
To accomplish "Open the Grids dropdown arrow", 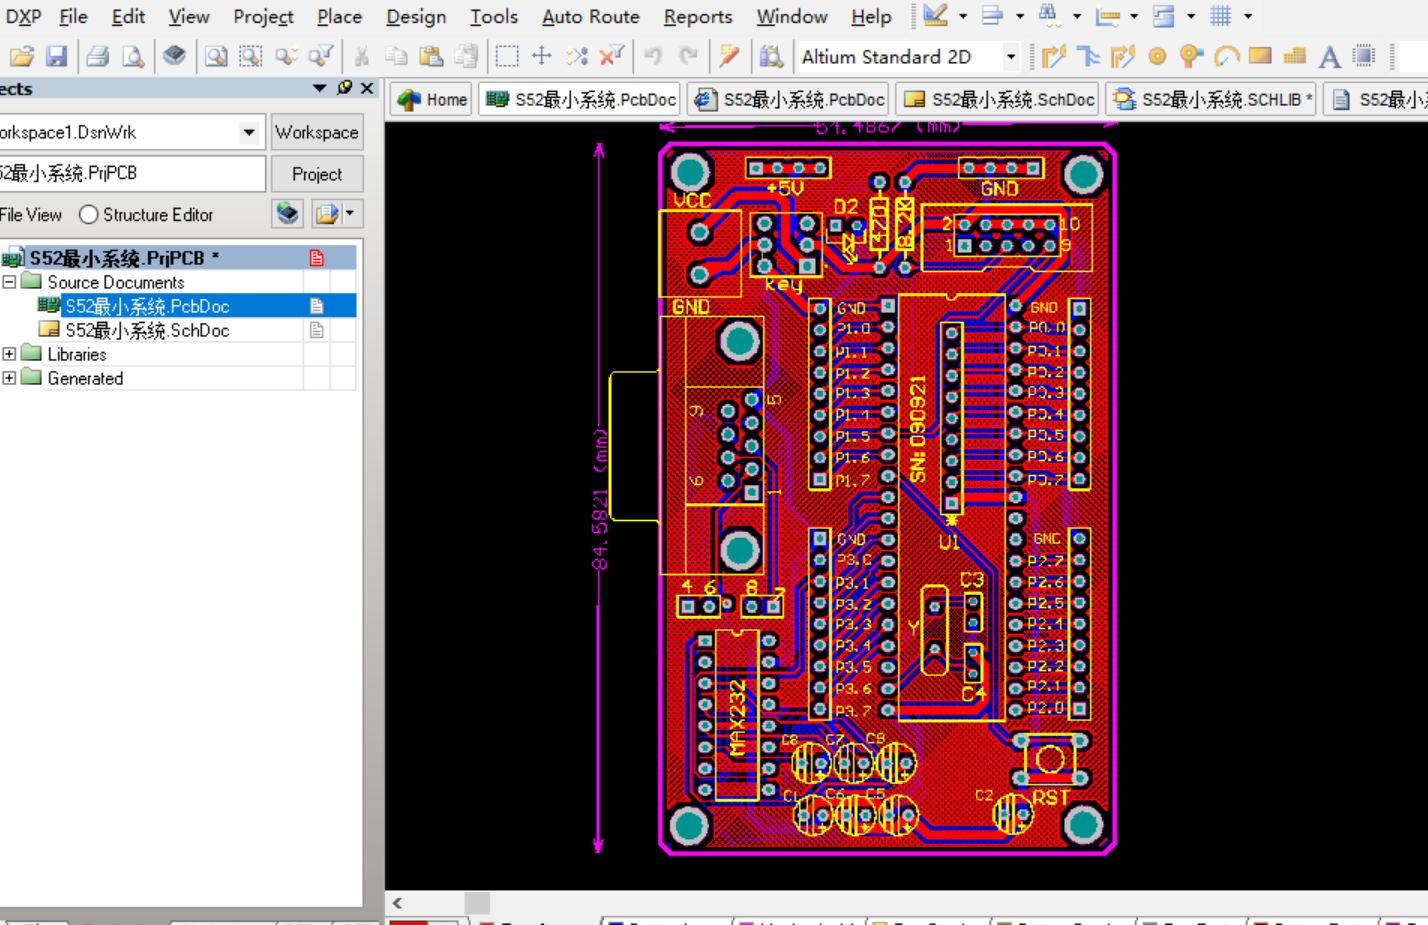I will pyautogui.click(x=1248, y=16).
